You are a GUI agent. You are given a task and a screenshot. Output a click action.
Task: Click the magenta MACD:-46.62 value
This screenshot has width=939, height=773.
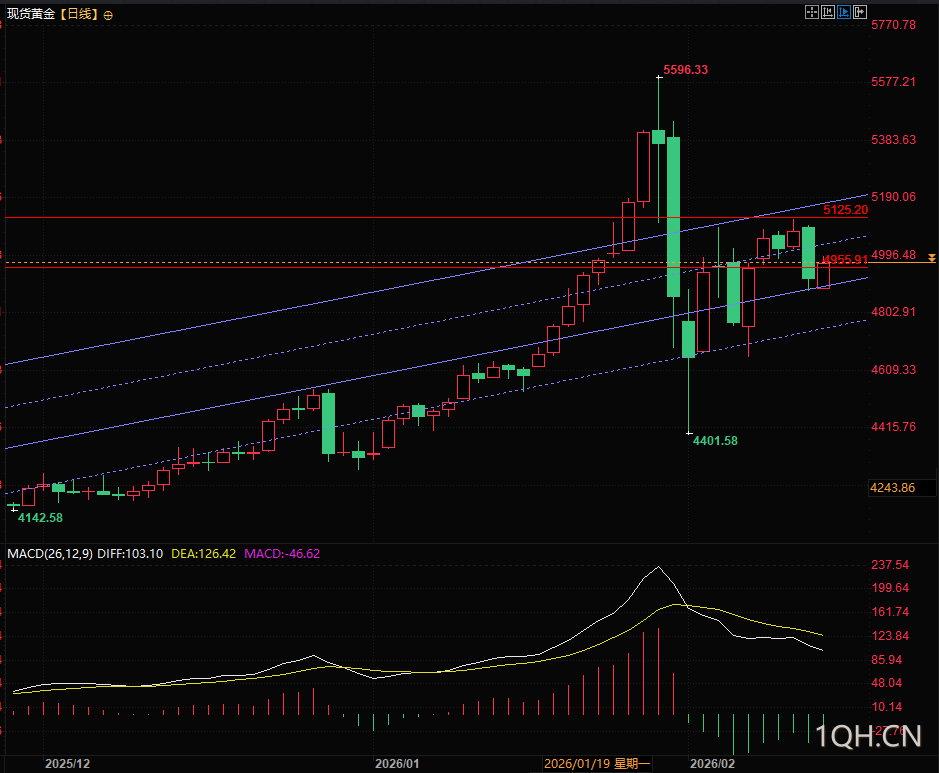(x=282, y=554)
